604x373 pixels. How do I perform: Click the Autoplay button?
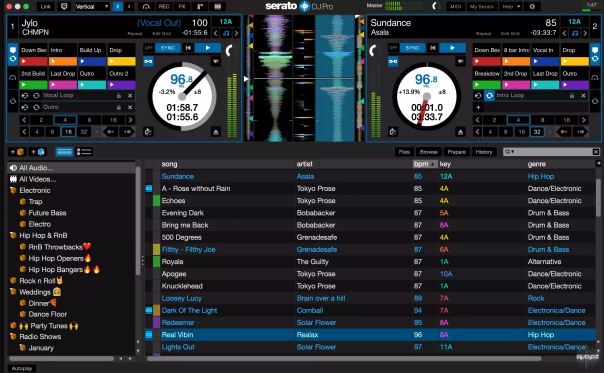(22, 368)
